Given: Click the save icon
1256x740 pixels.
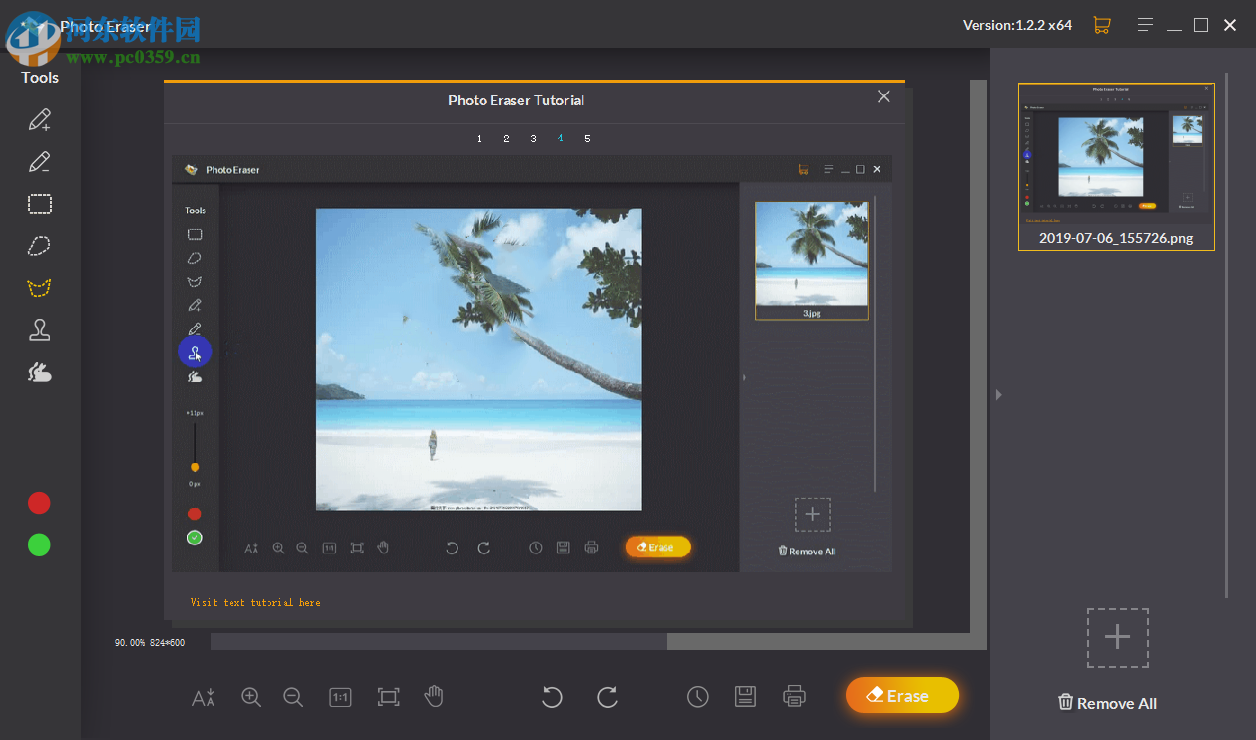Looking at the screenshot, I should pos(745,696).
